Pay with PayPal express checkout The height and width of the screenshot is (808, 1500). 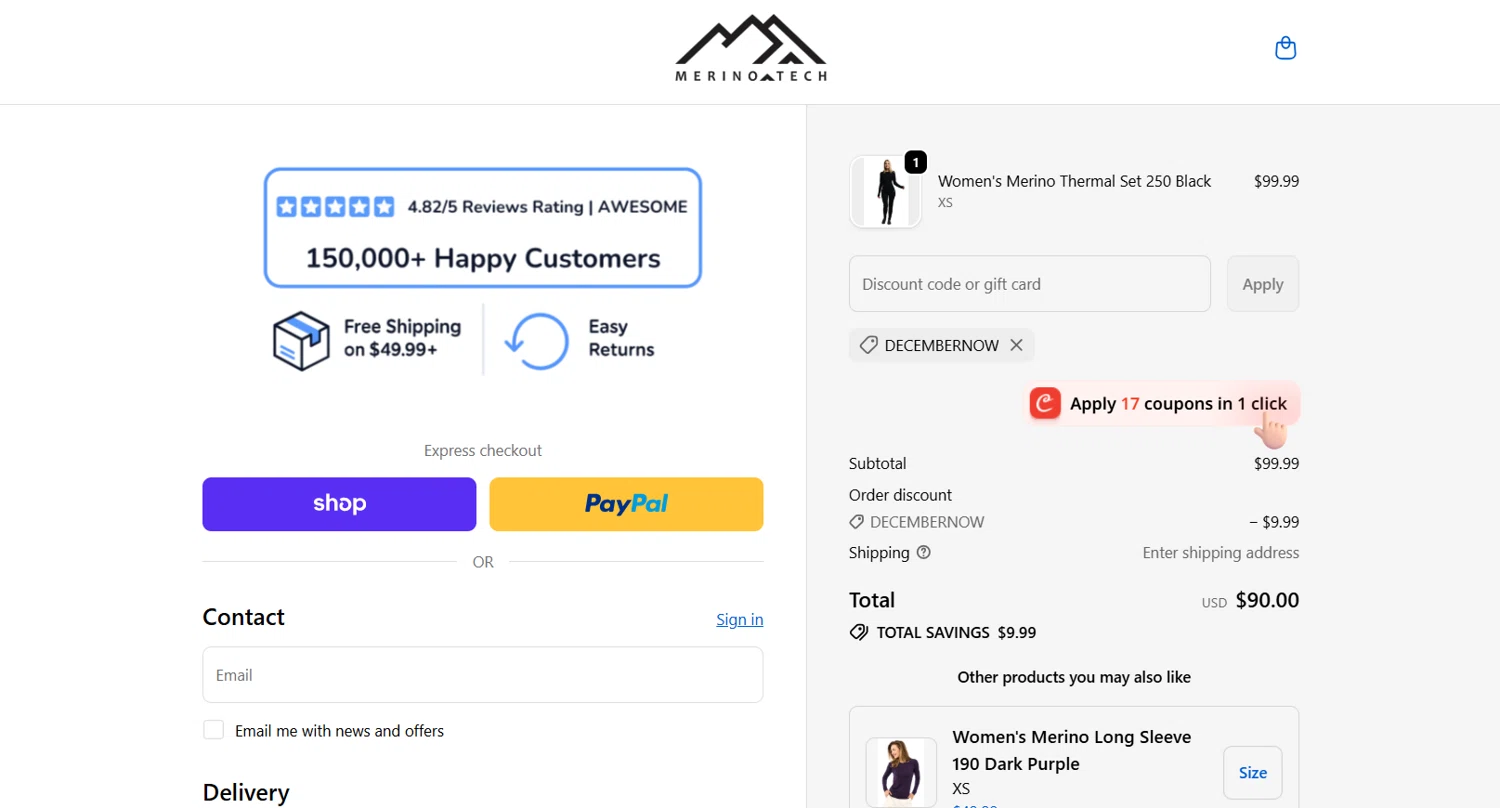(626, 504)
